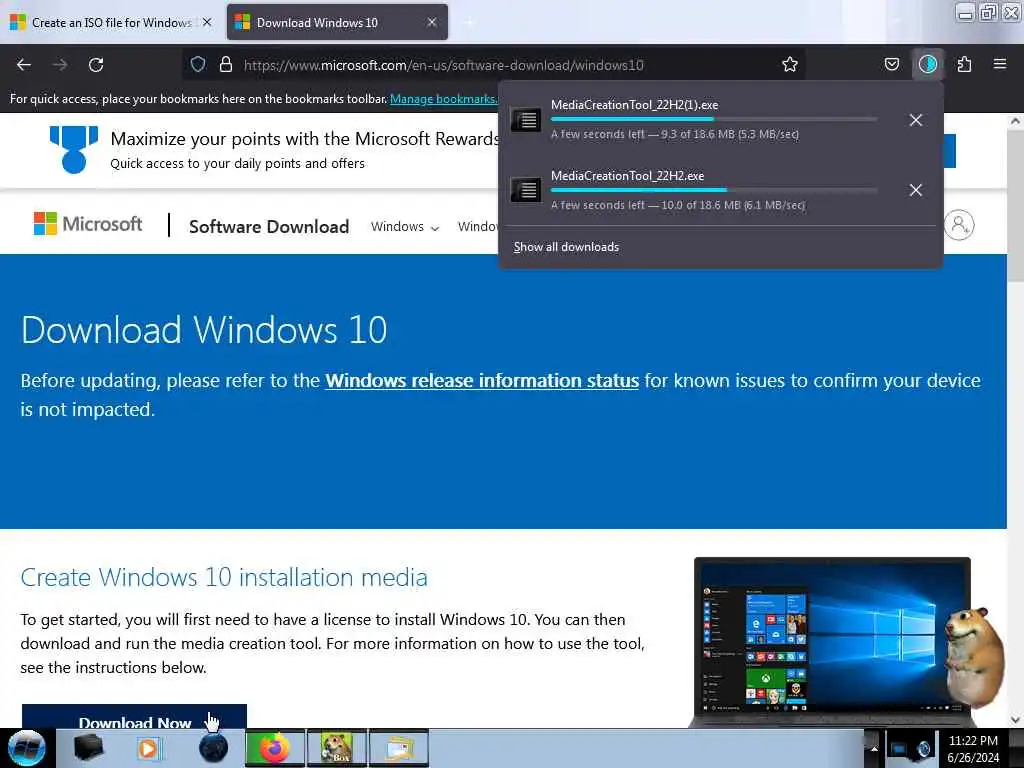
Task: Go back to the previous page
Action: [24, 65]
